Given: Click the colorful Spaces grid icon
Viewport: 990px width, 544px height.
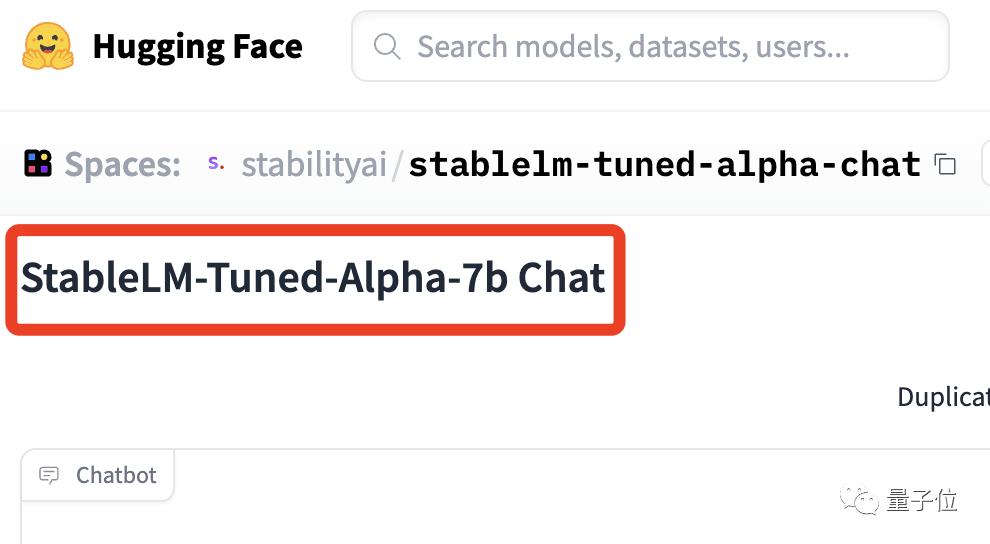Looking at the screenshot, I should (x=38, y=163).
